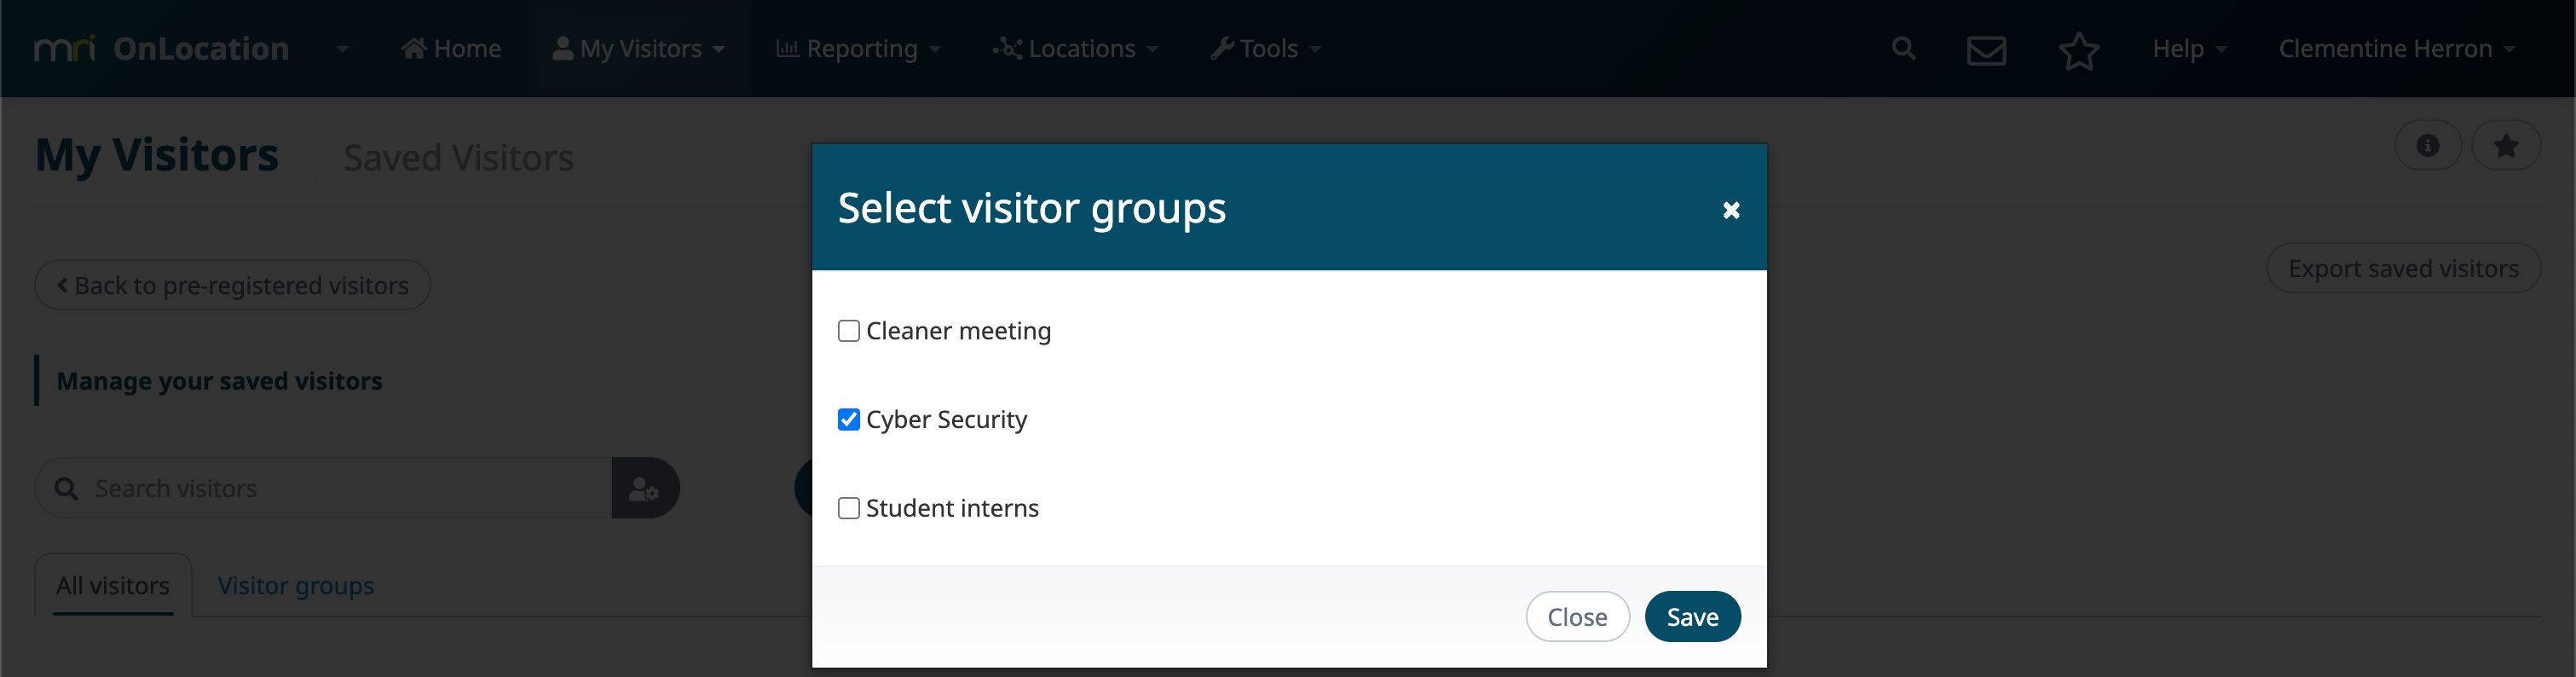Screen dimensions: 2576x677
Task: Open the search magnifier in top navigation
Action: [x=1903, y=48]
